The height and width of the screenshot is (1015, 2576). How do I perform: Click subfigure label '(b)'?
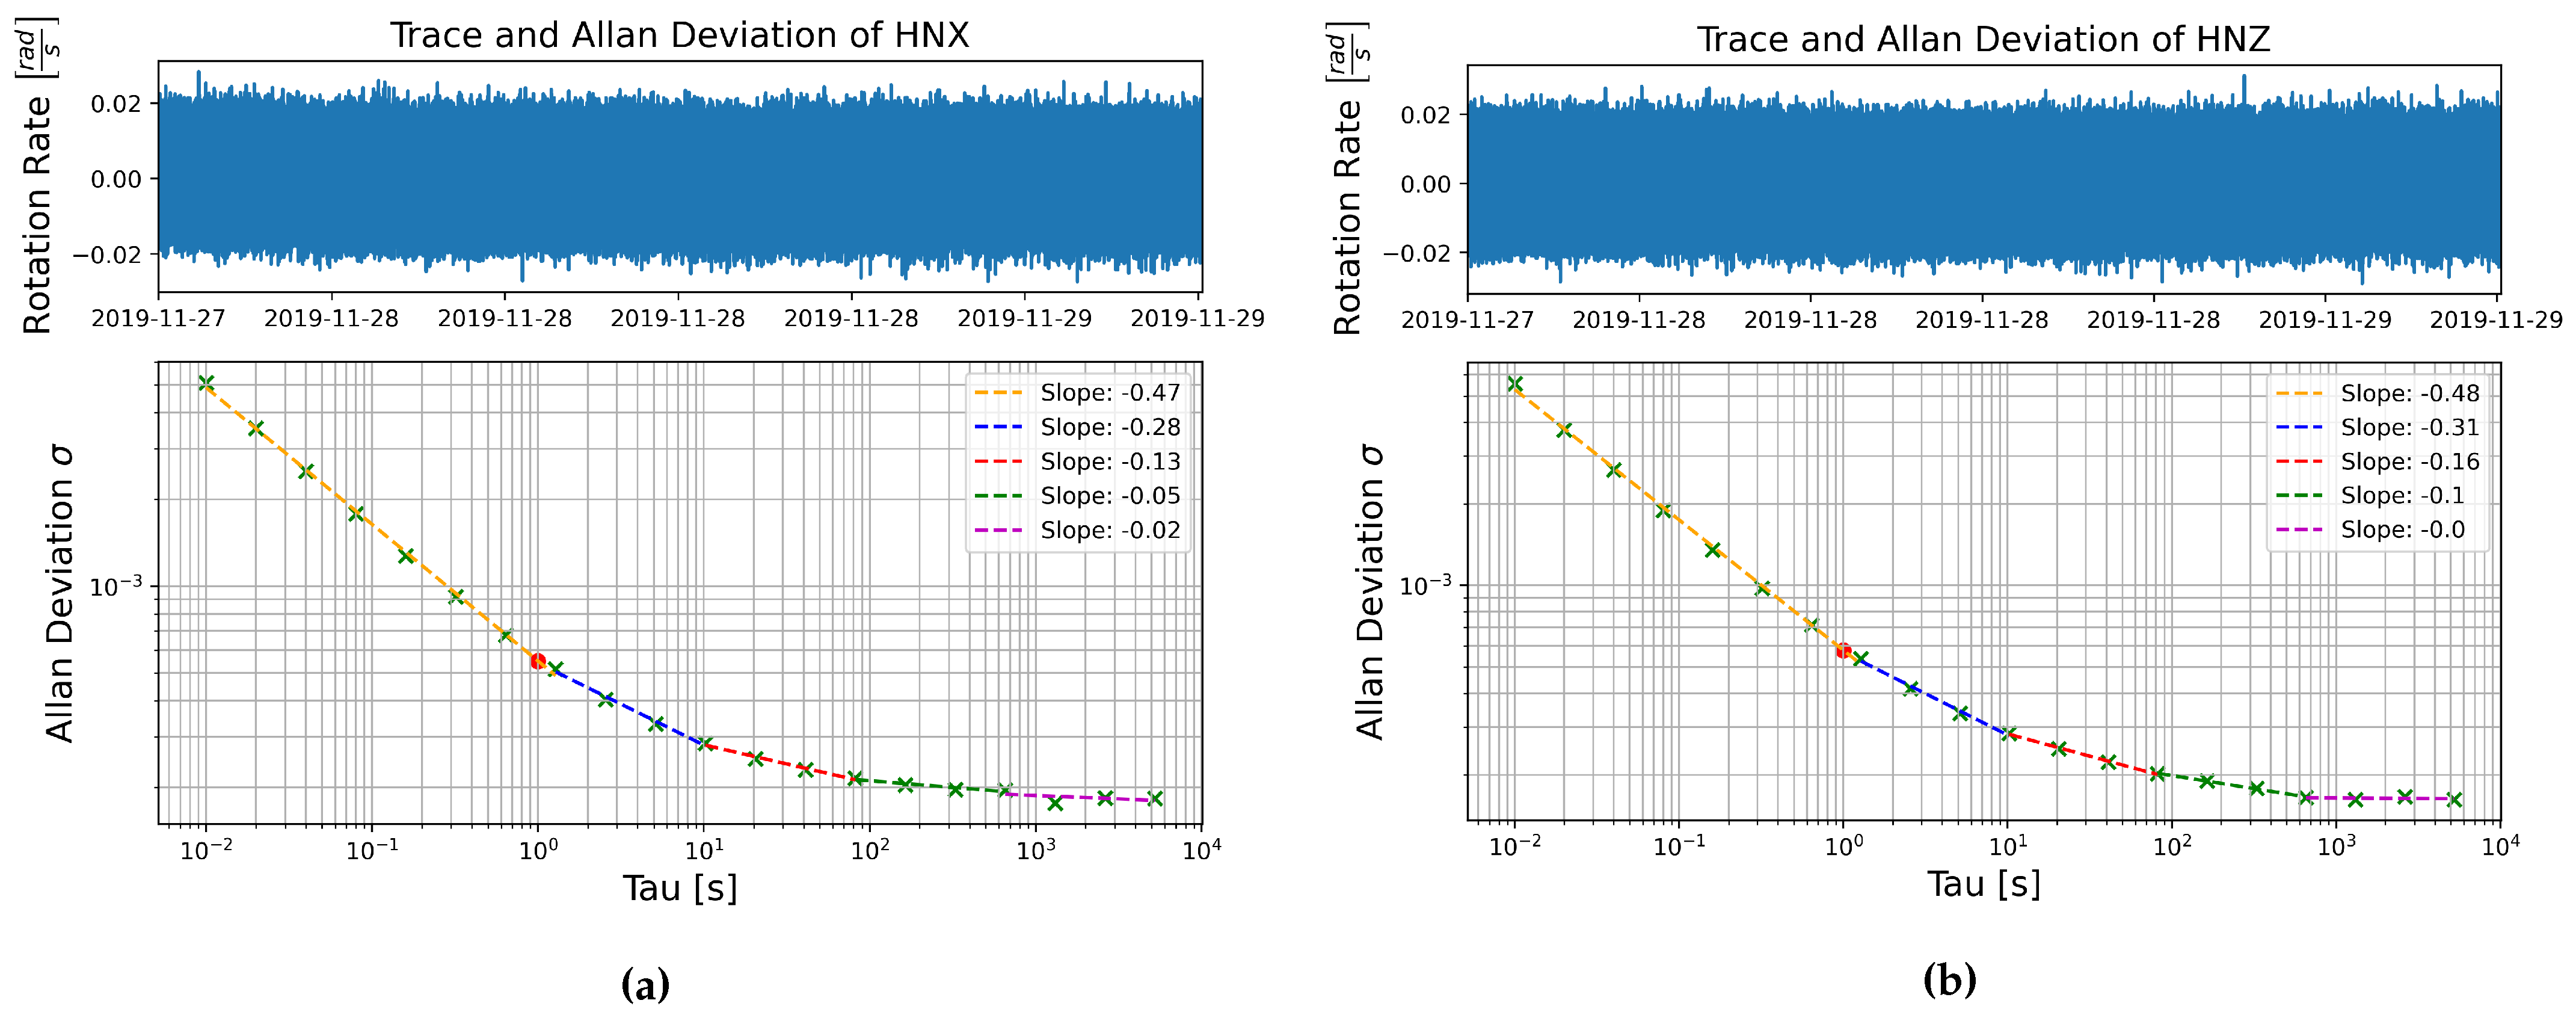pos(1950,980)
